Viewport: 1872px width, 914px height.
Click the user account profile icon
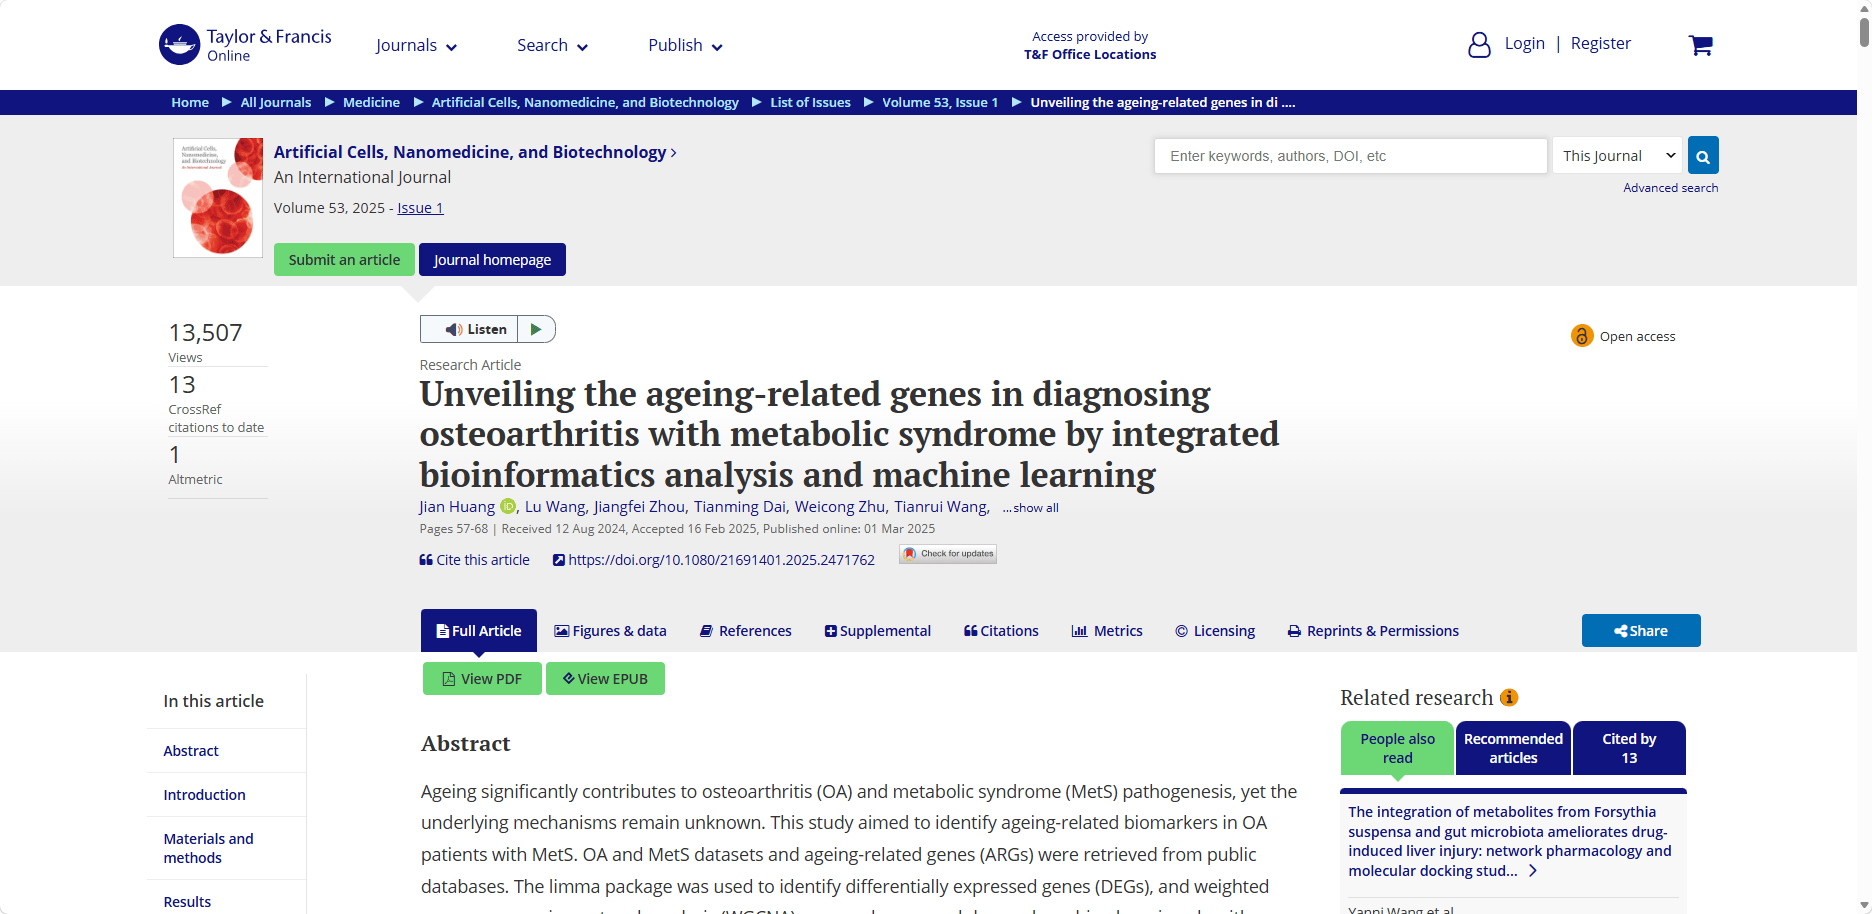[x=1479, y=45]
